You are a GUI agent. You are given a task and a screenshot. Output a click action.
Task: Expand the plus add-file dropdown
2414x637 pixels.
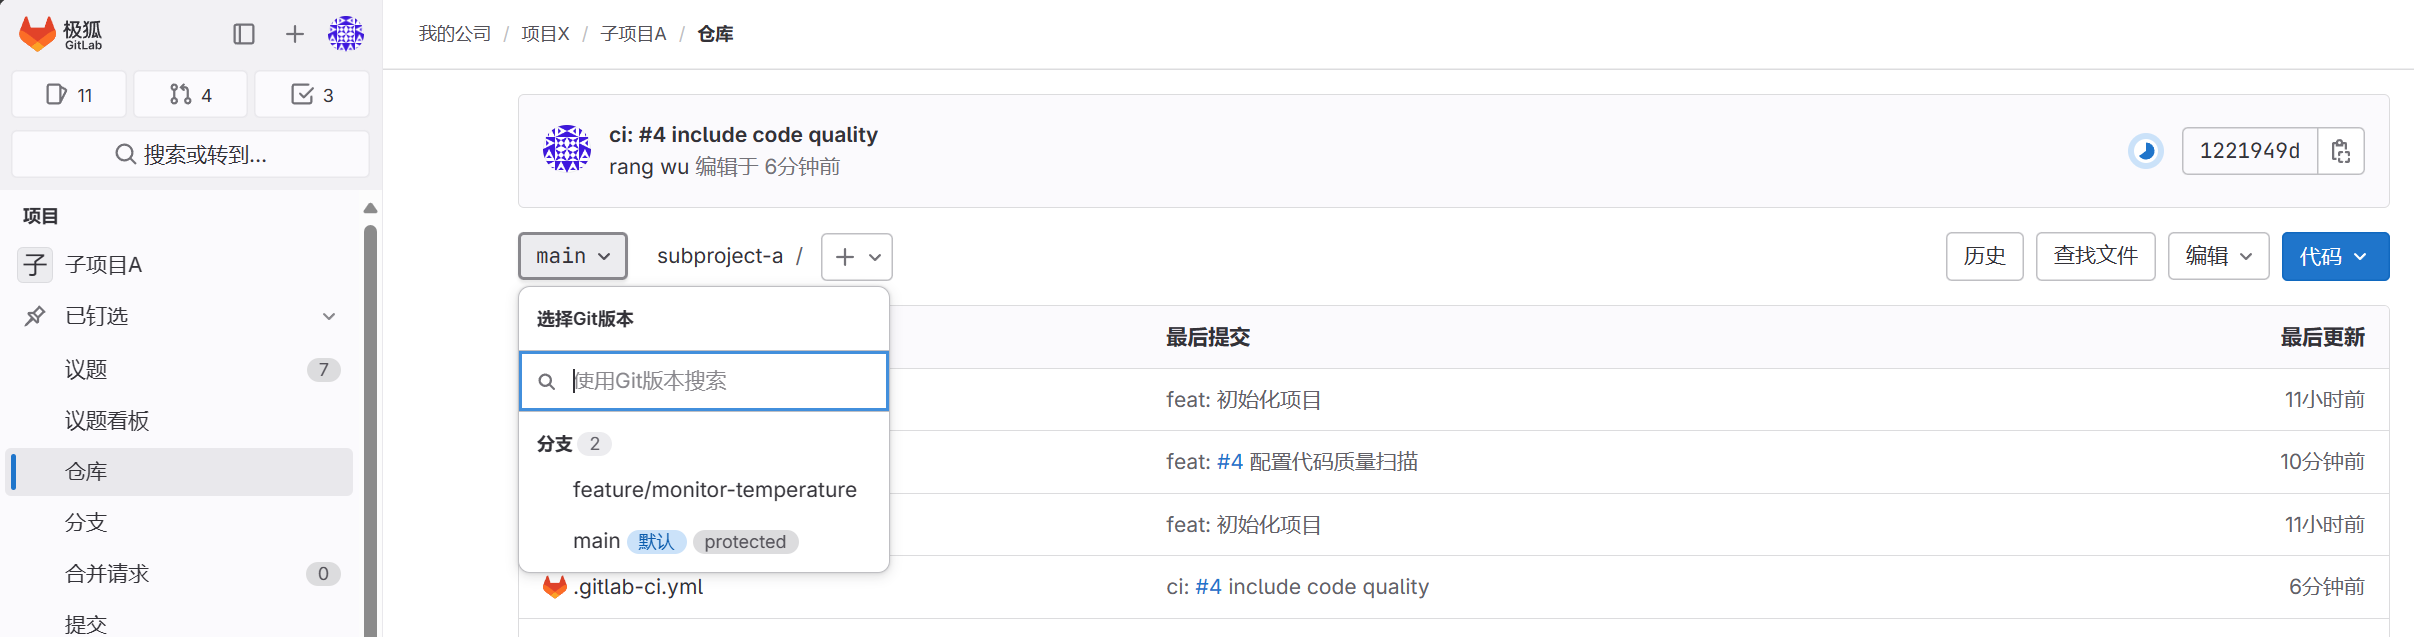coord(857,257)
